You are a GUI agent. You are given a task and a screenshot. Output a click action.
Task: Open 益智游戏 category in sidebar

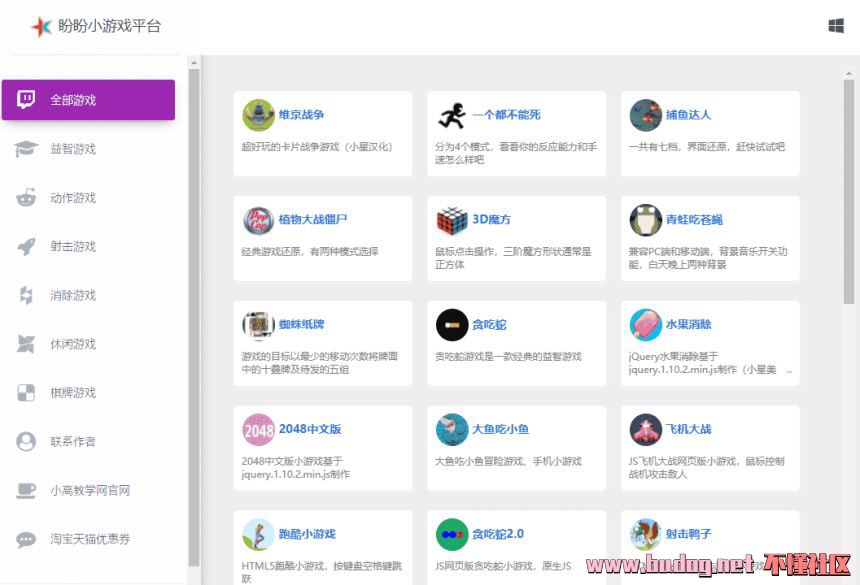pyautogui.click(x=73, y=149)
